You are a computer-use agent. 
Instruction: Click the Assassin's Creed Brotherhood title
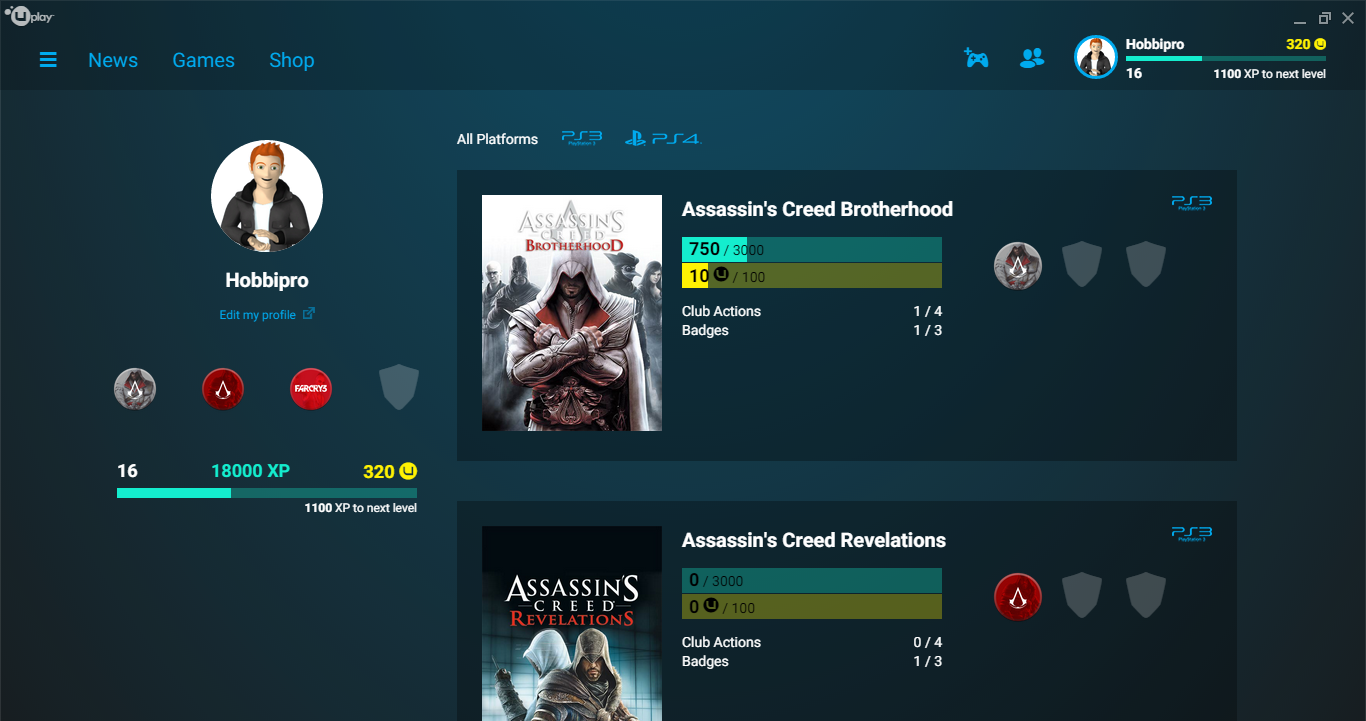tap(817, 209)
